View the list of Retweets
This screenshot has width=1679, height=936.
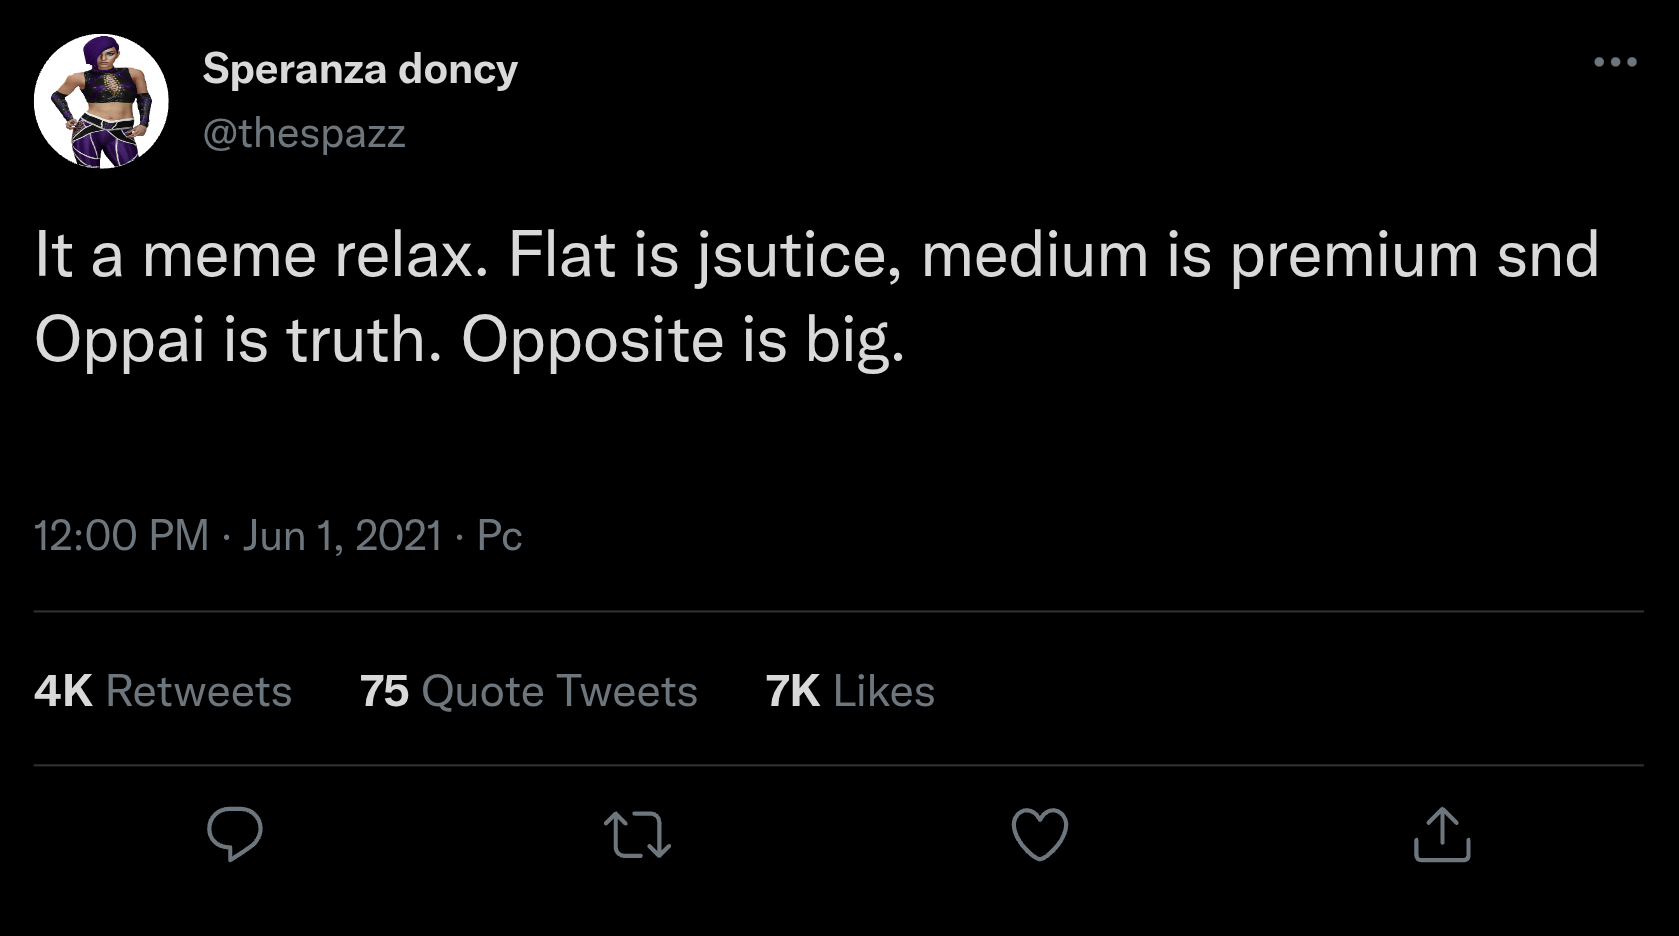tap(198, 691)
